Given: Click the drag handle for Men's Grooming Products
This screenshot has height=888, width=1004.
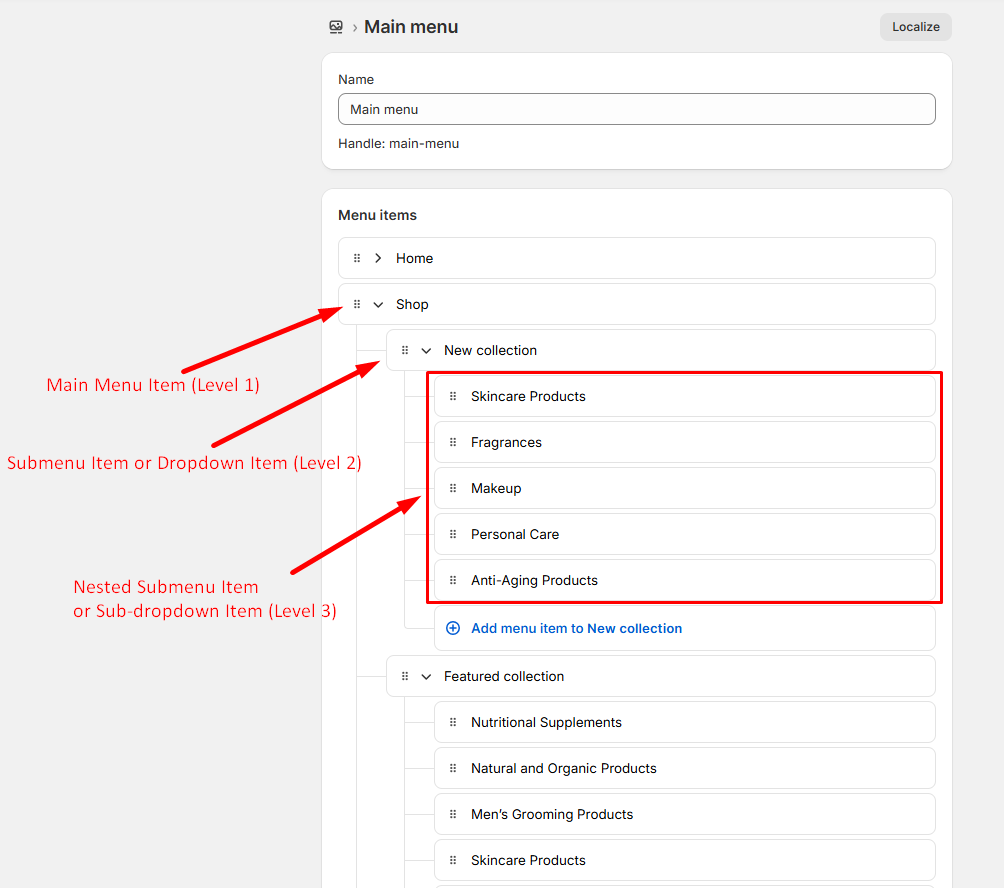Looking at the screenshot, I should pyautogui.click(x=453, y=814).
